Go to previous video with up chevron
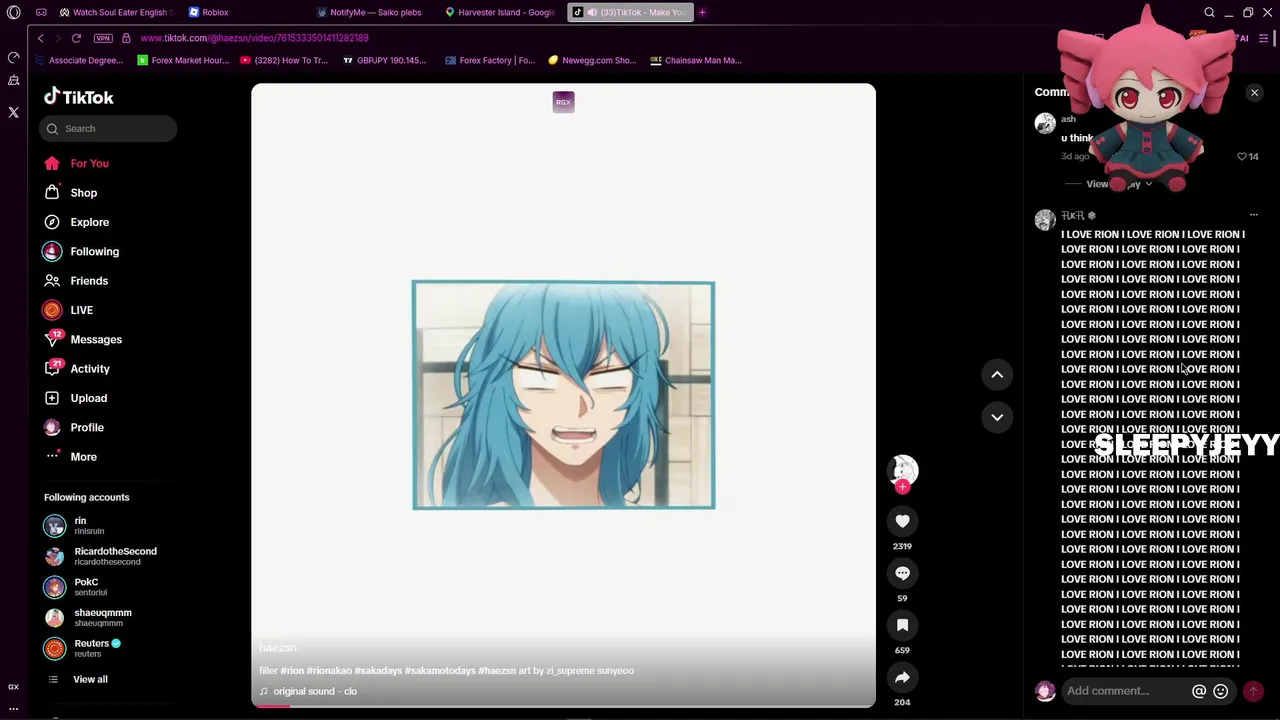Viewport: 1280px width, 720px height. [x=997, y=374]
